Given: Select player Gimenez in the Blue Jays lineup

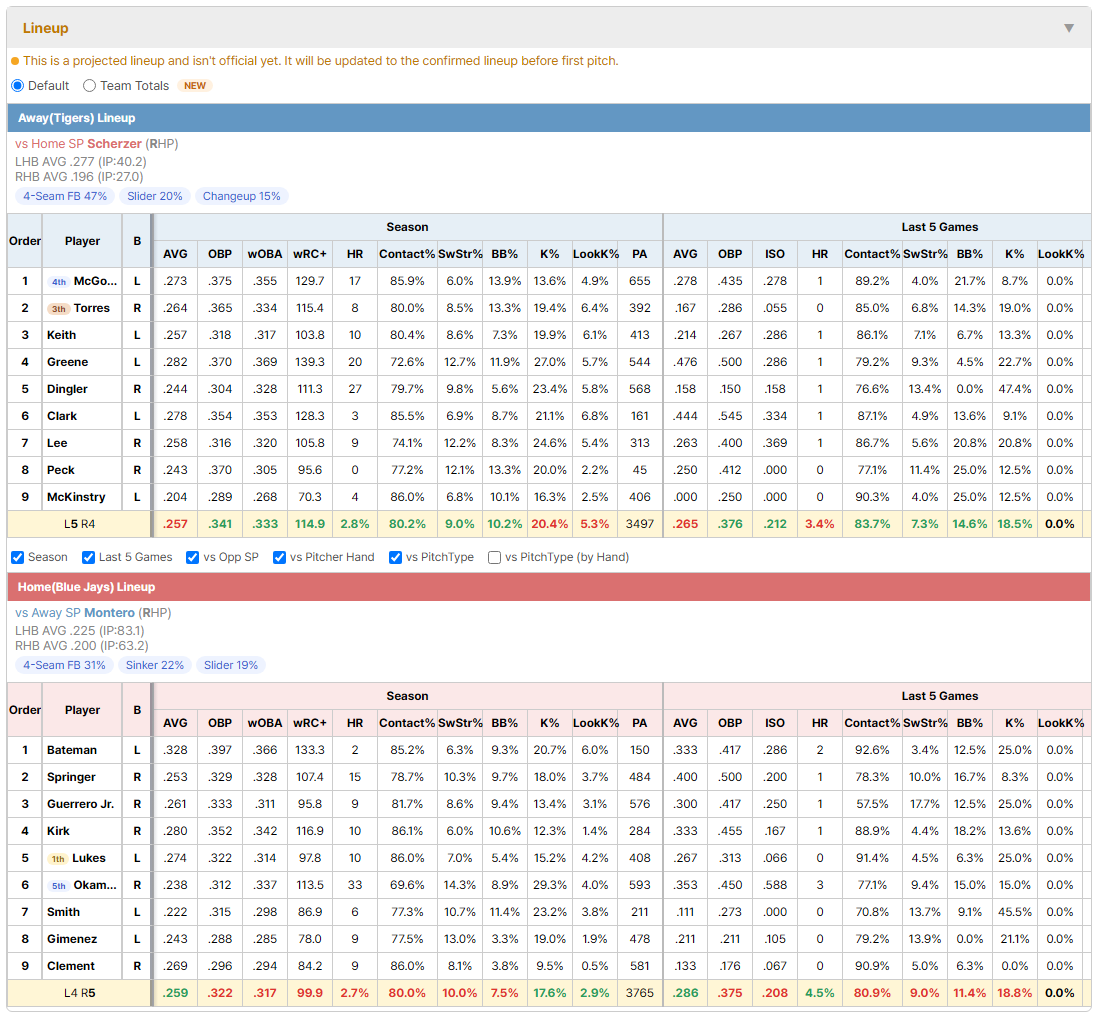Looking at the screenshot, I should click(x=72, y=940).
